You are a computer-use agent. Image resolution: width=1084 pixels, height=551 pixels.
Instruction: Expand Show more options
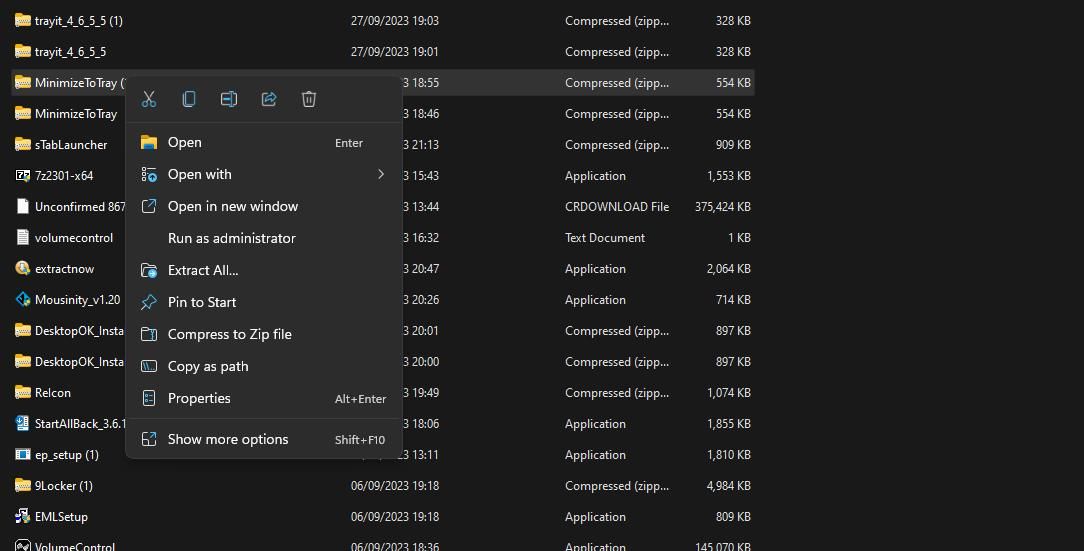tap(228, 440)
